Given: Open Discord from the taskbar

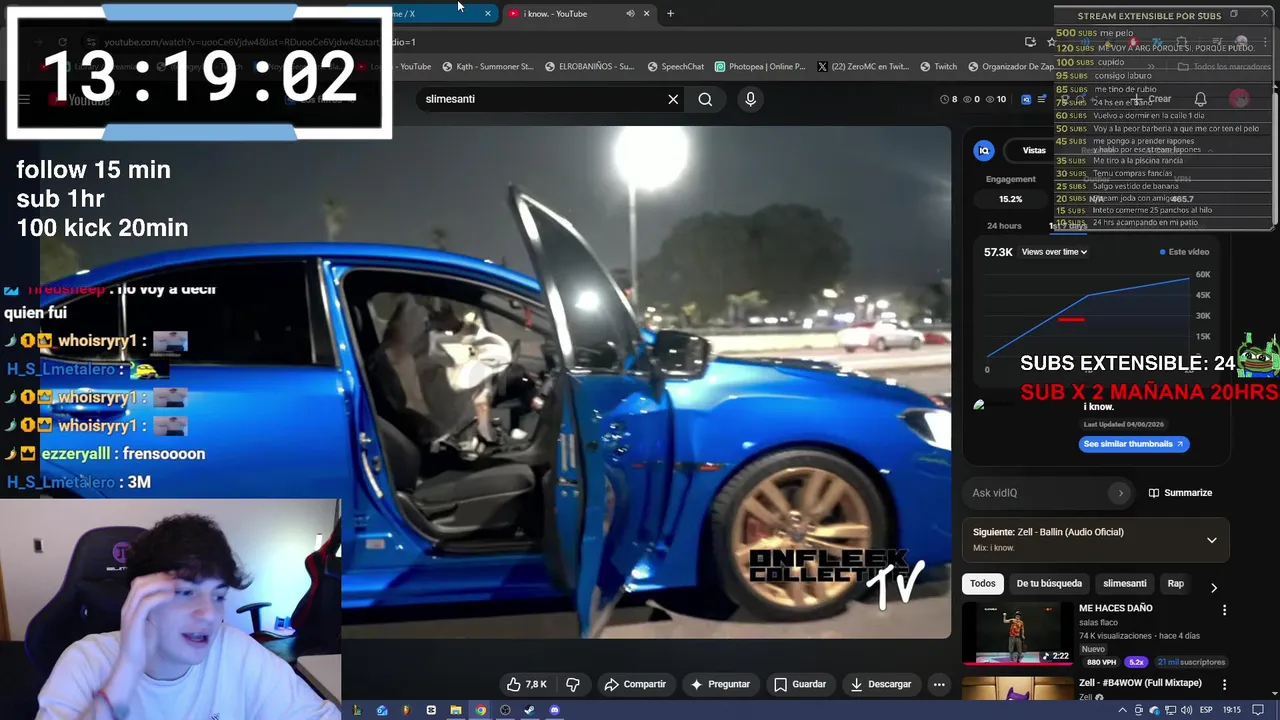Looking at the screenshot, I should coord(555,711).
